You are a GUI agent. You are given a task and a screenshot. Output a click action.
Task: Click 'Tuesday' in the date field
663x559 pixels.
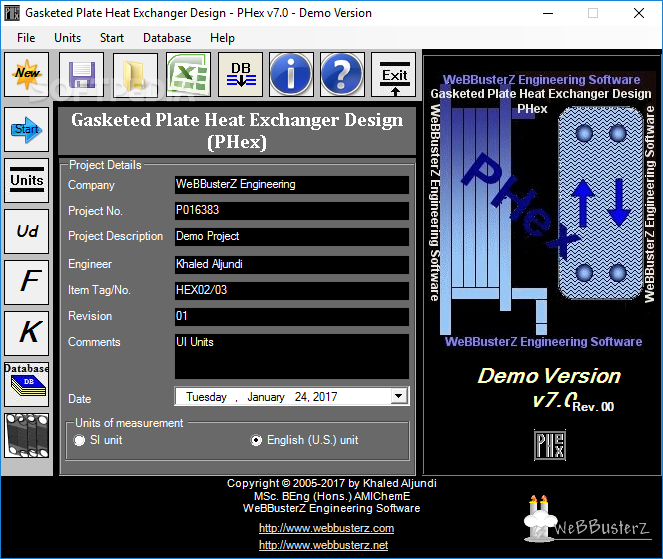[206, 397]
